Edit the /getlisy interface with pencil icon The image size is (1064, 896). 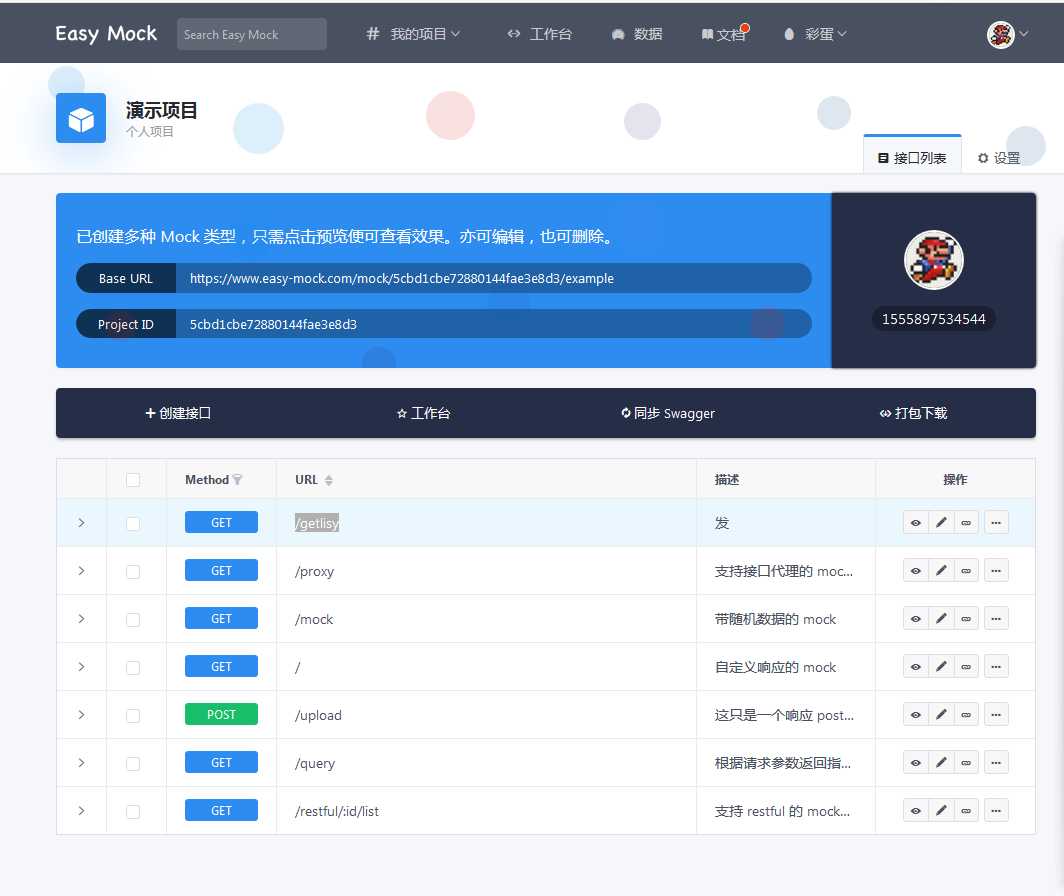[940, 523]
